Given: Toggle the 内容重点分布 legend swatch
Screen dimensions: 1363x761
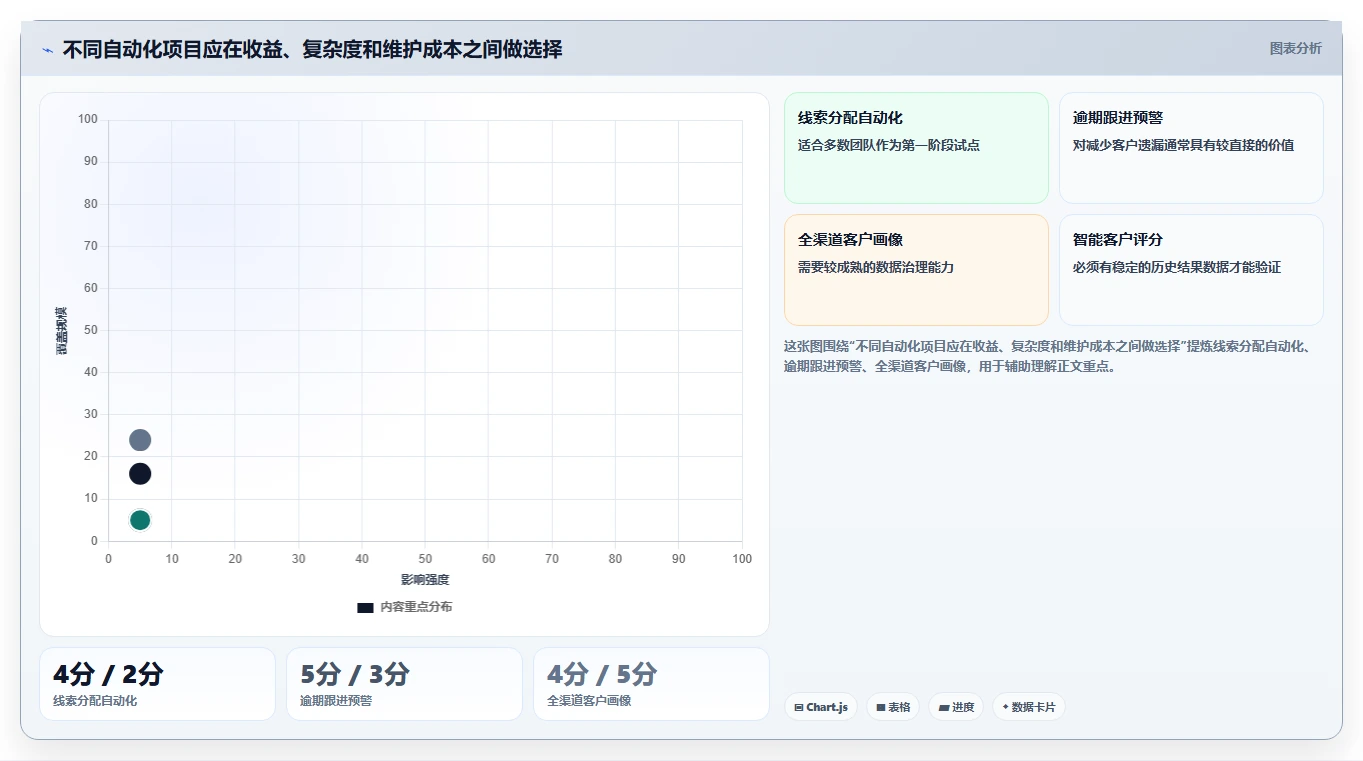Looking at the screenshot, I should pyautogui.click(x=365, y=607).
